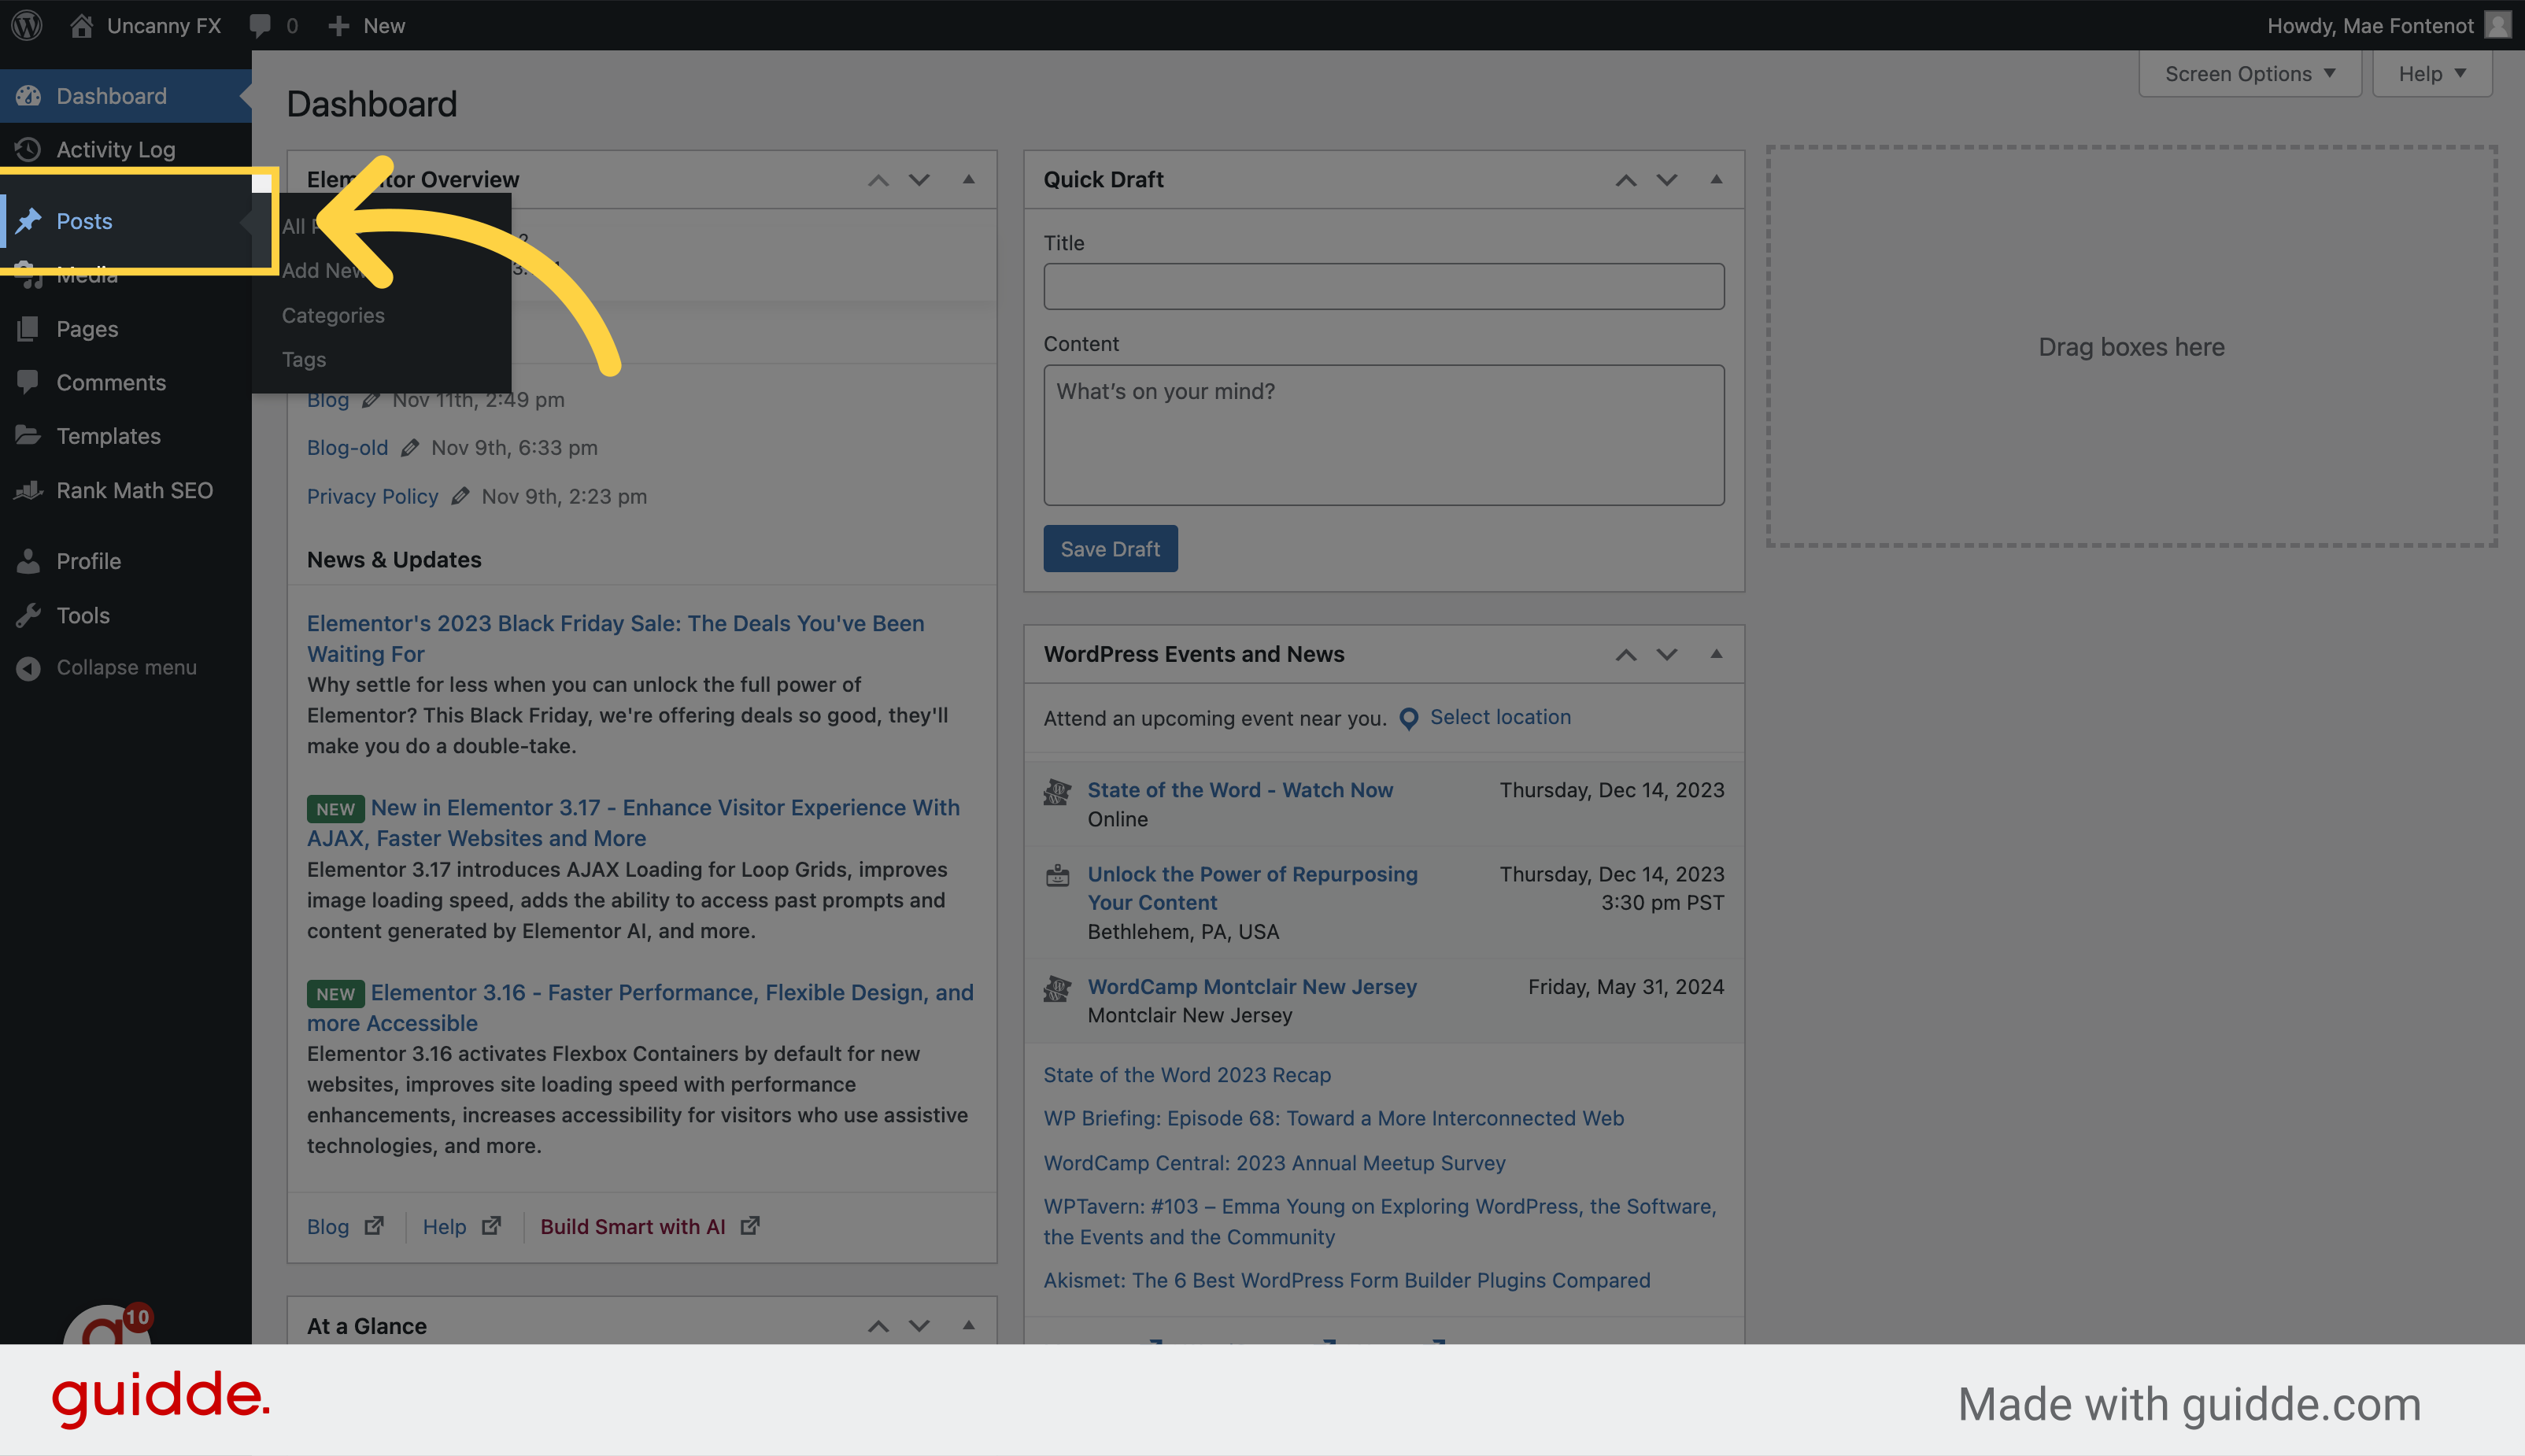Open Akismet form builder plugins article

click(x=1346, y=1280)
